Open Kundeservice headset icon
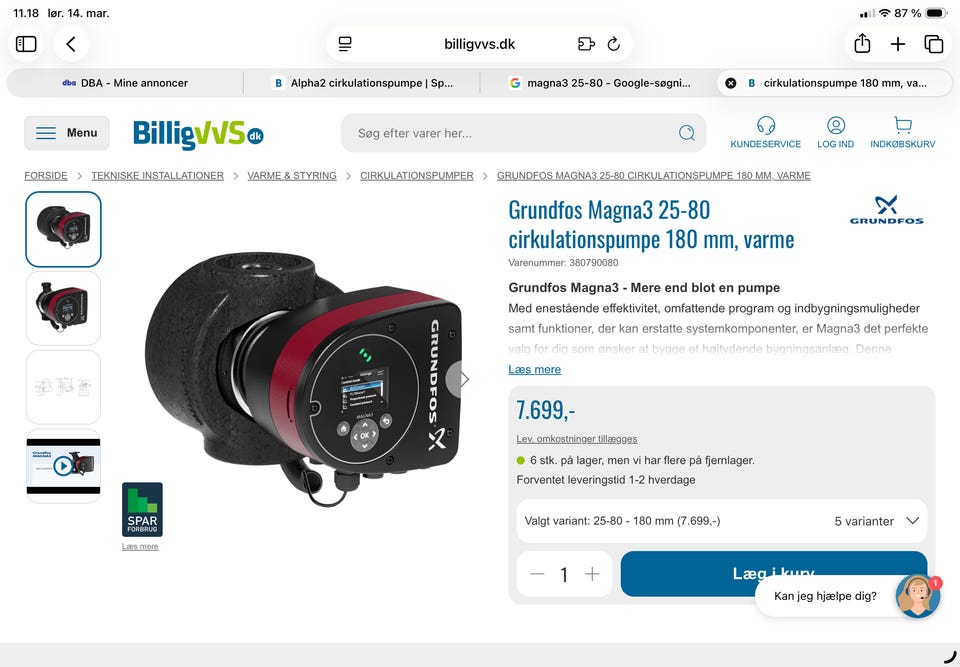Viewport: 960px width, 667px height. pos(765,132)
